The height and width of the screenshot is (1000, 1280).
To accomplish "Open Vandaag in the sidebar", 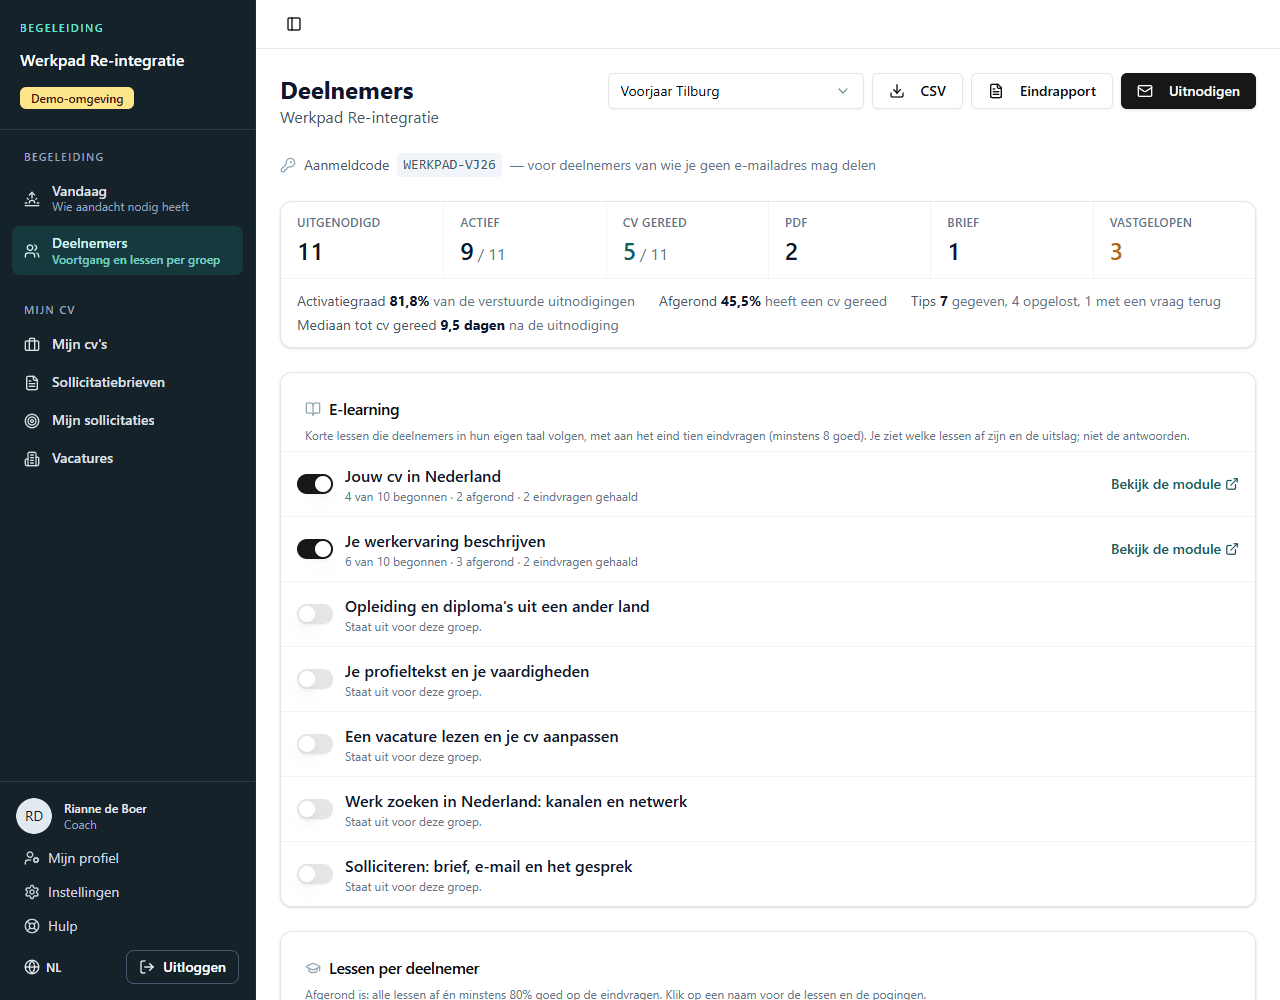I will (x=127, y=198).
